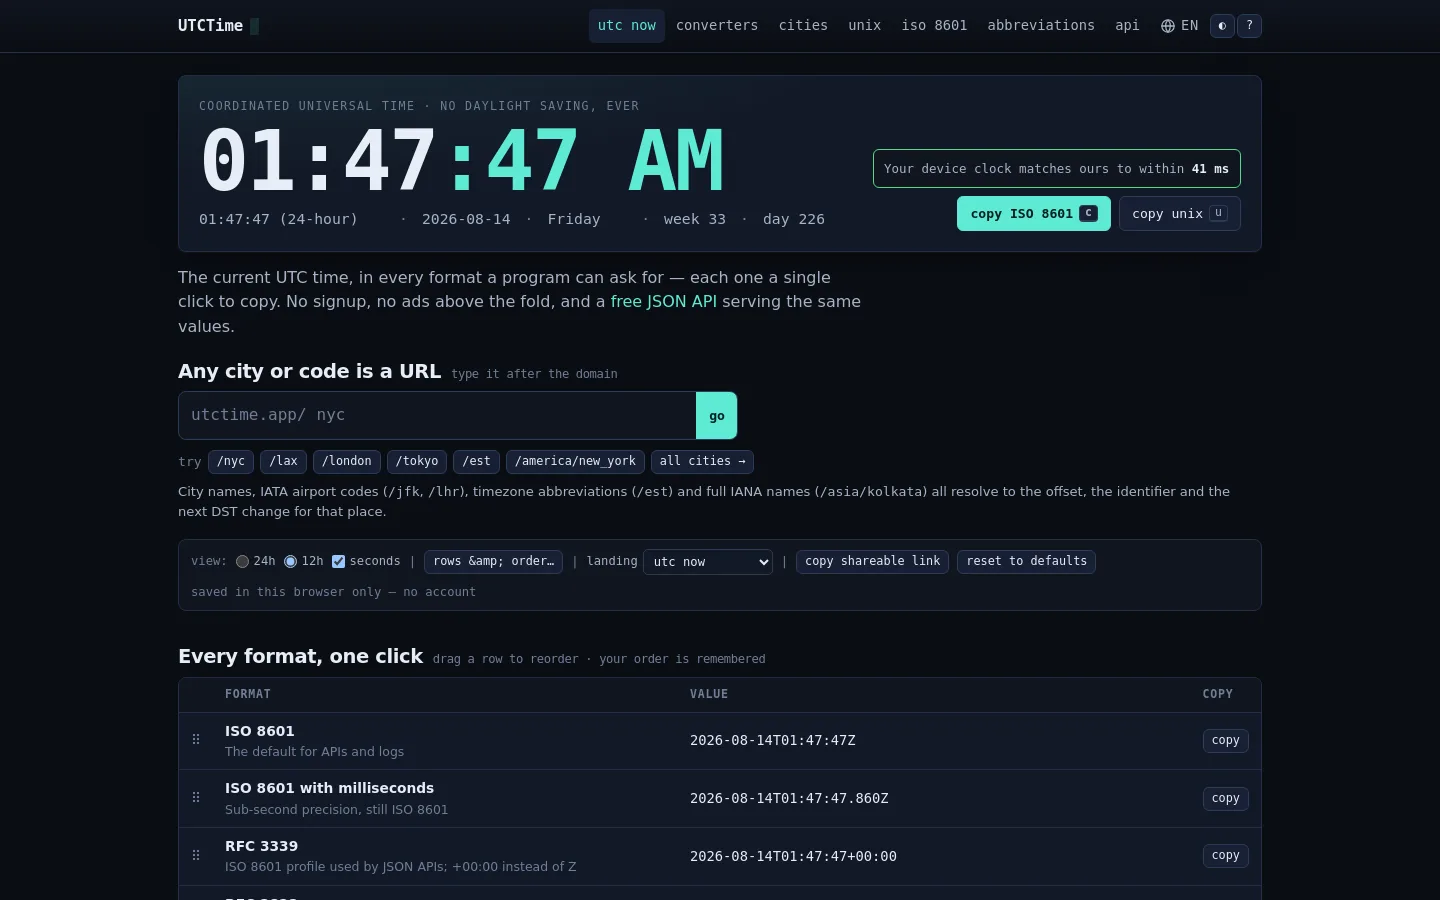Toggle the seconds checkbox
This screenshot has height=900, width=1440.
(338, 562)
